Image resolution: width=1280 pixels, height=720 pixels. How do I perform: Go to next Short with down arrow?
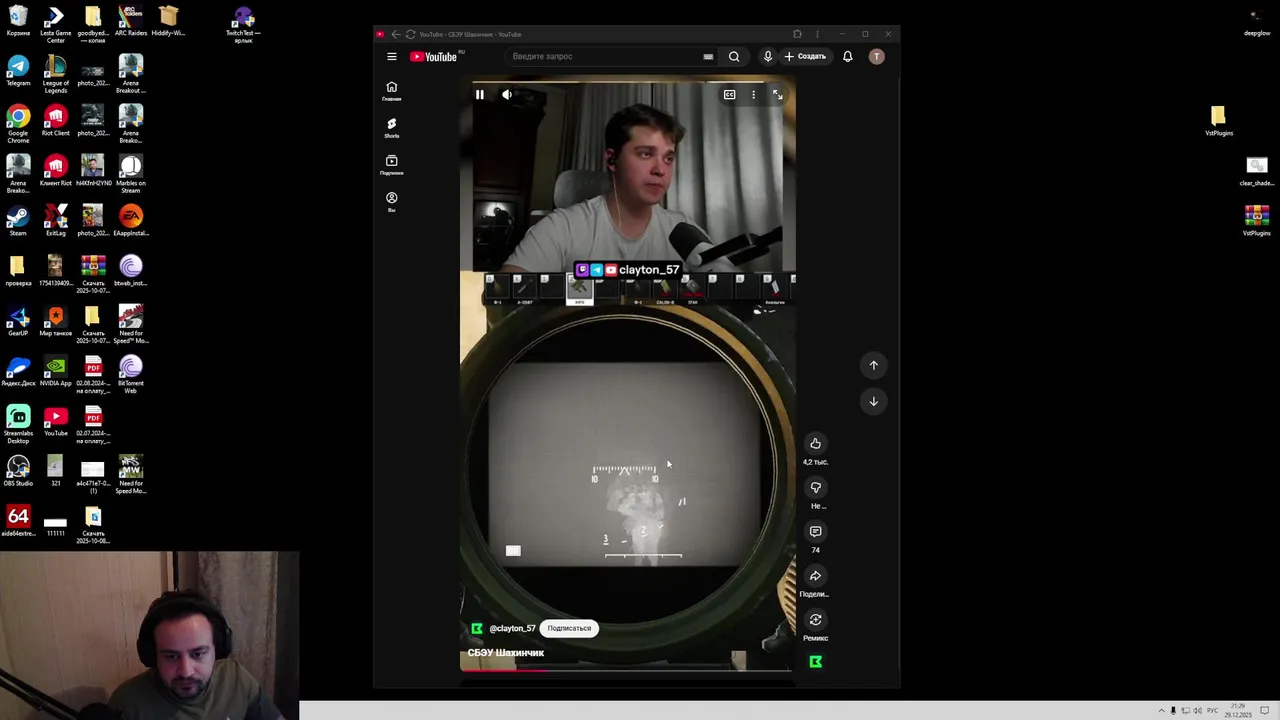[x=873, y=402]
